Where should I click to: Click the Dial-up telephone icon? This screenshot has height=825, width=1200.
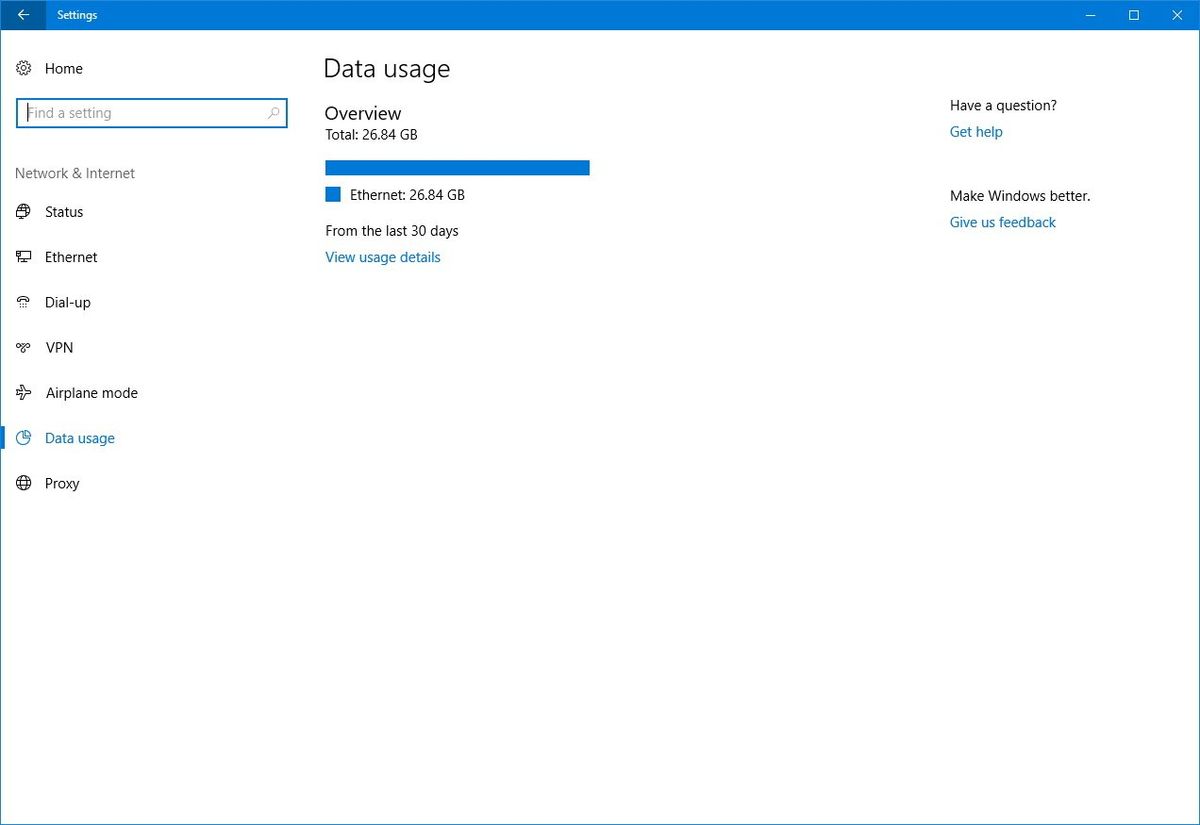point(23,302)
